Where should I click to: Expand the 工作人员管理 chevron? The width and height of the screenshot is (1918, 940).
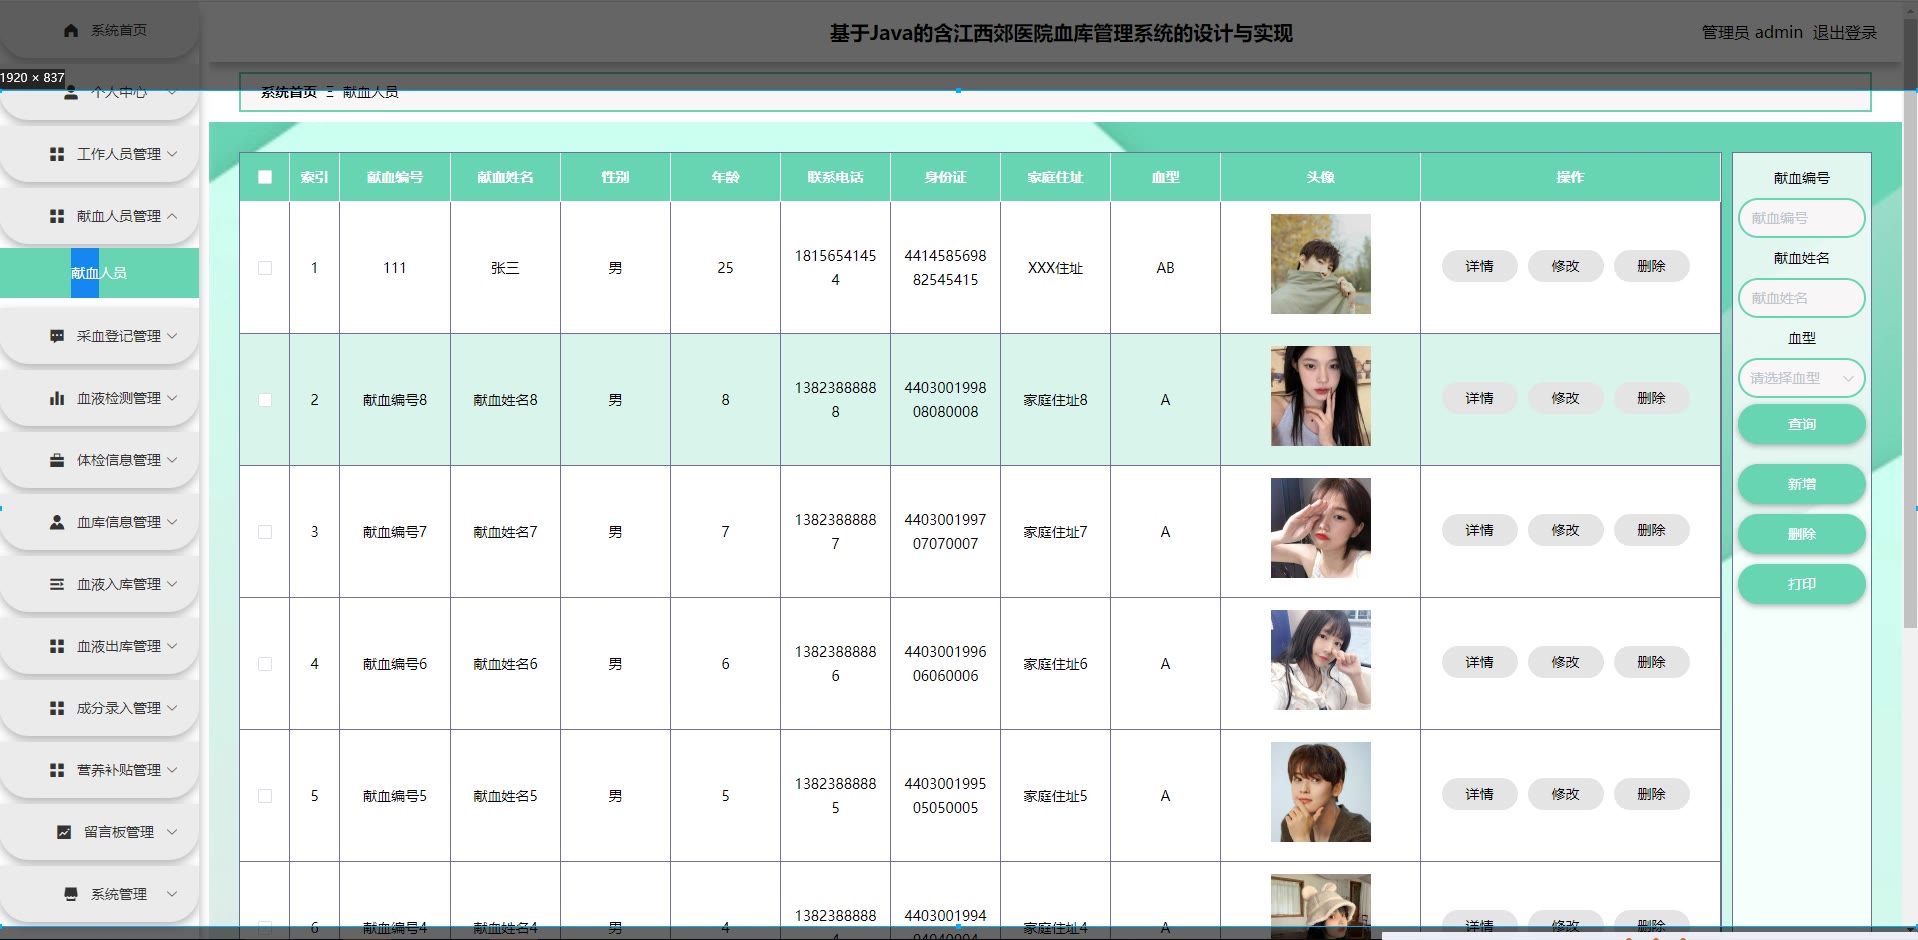172,154
